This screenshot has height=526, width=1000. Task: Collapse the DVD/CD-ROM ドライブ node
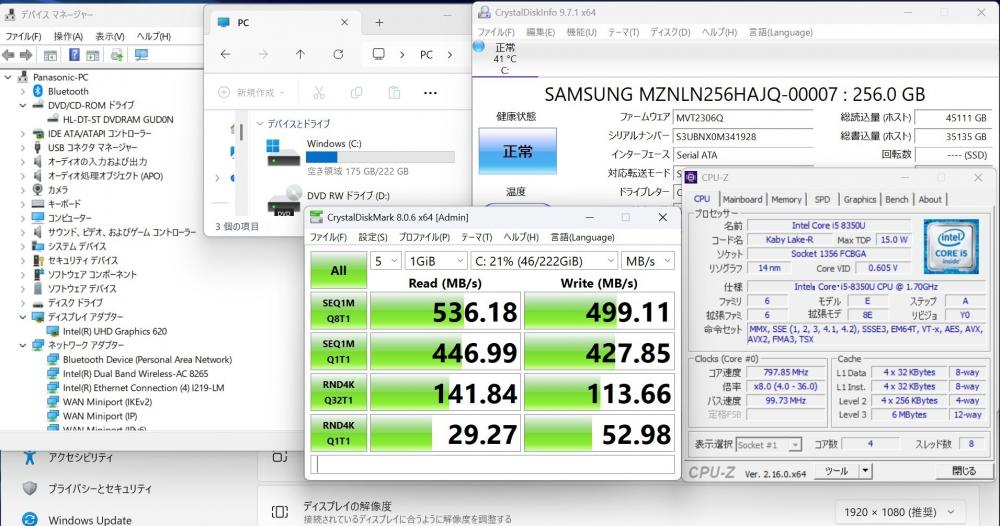24,105
